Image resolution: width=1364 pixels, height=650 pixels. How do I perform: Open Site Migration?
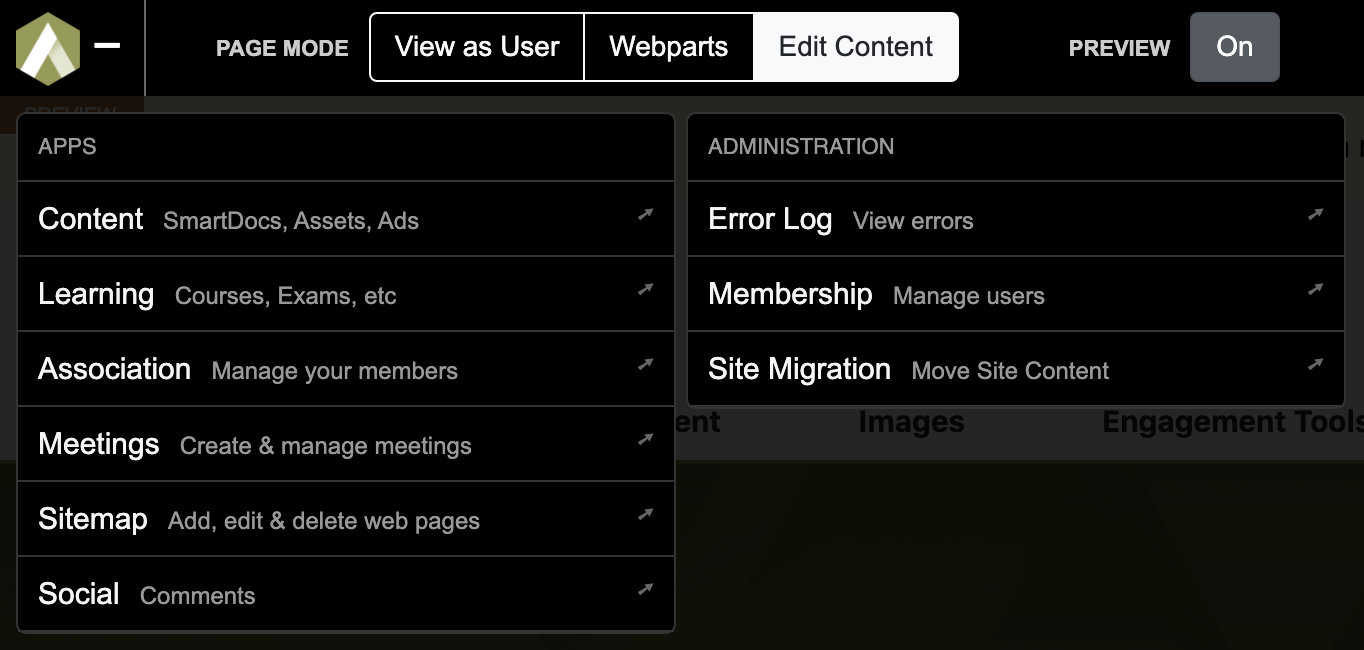1016,369
